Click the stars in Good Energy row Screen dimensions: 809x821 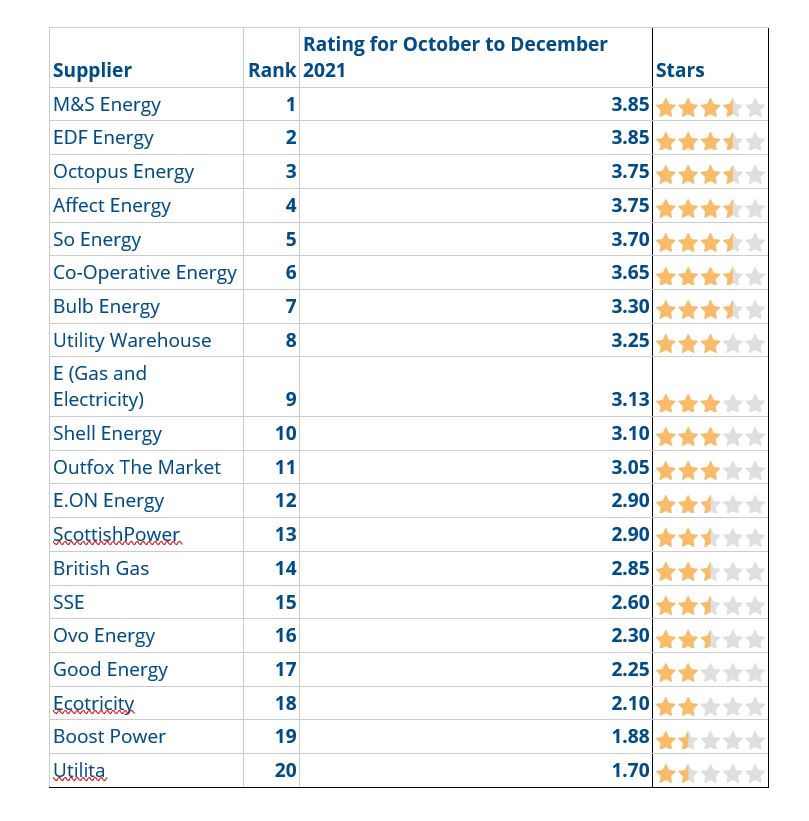(710, 672)
